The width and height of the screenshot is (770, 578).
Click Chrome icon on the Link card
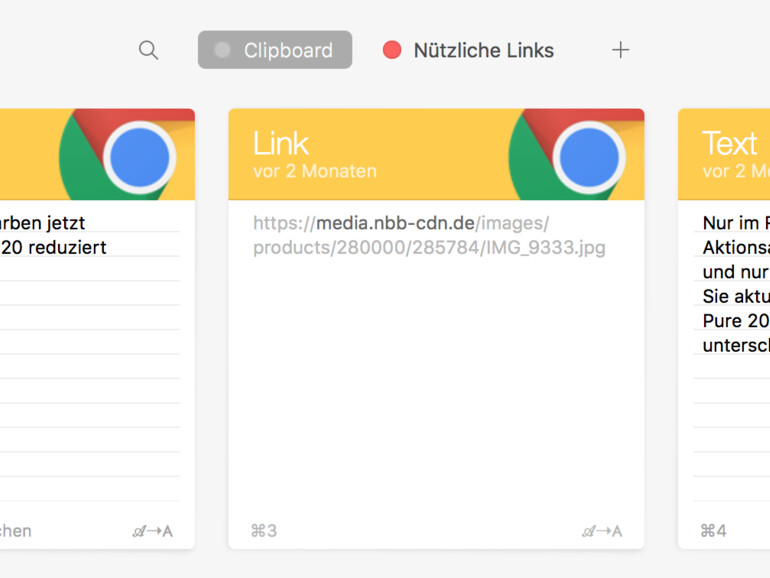point(577,154)
